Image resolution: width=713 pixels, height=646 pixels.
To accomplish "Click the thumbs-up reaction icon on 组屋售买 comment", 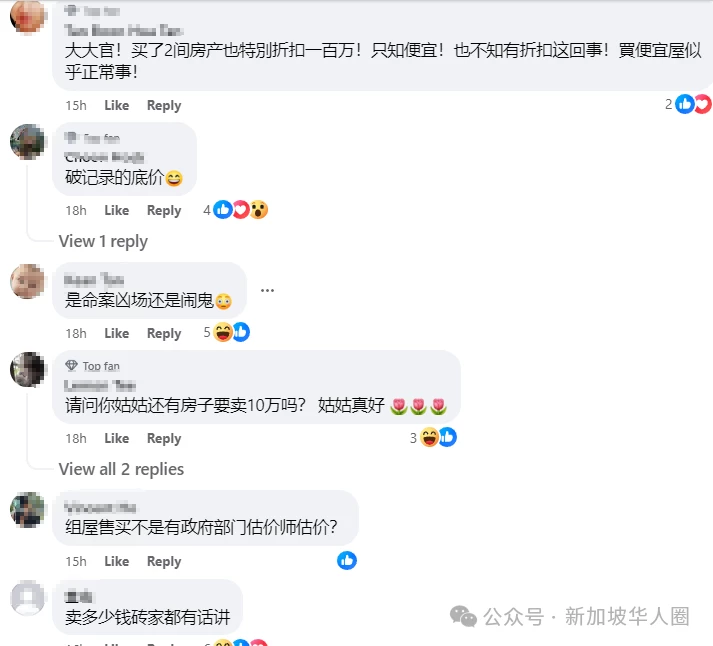I will click(347, 561).
